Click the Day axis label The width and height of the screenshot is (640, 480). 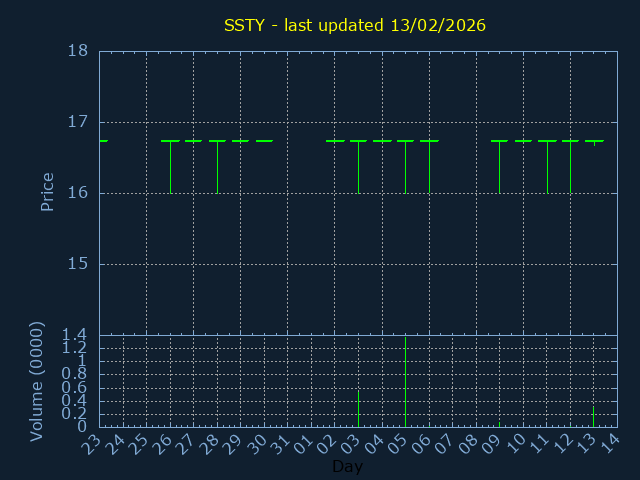tap(347, 466)
